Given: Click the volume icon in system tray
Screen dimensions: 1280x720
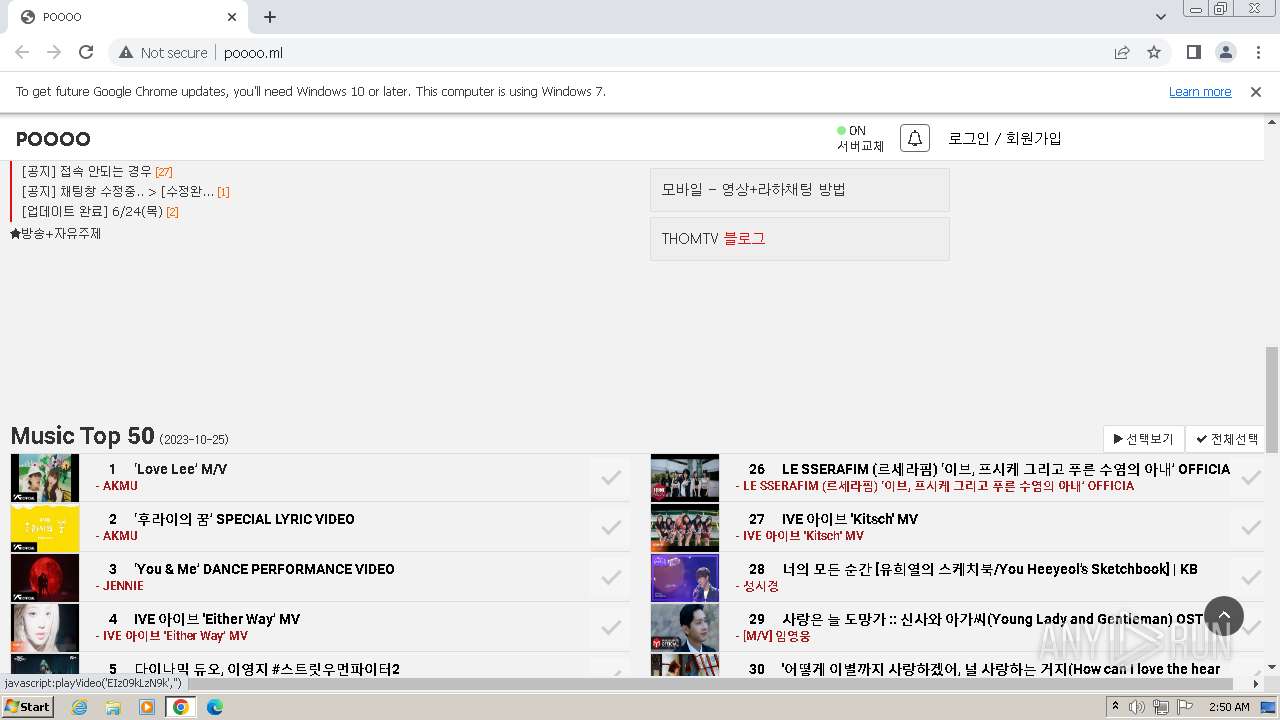Looking at the screenshot, I should (1137, 707).
